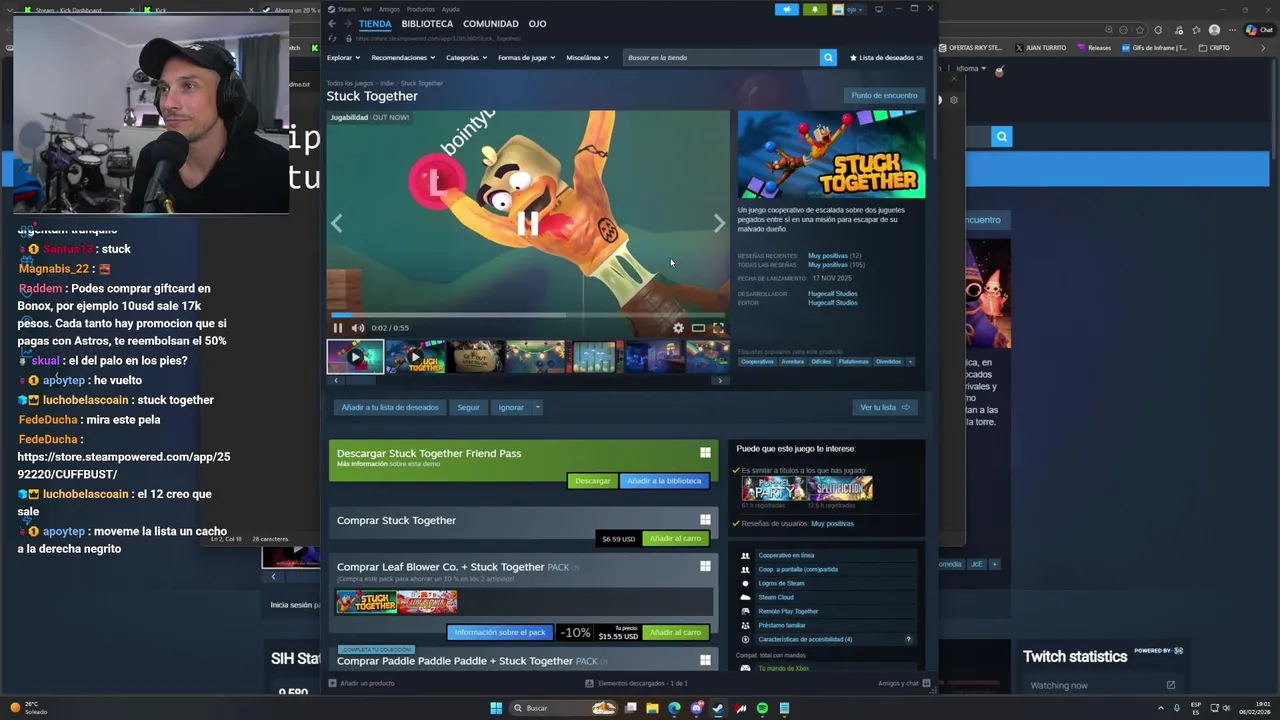Add Leaf Blower pack to cart
This screenshot has width=1280, height=720.
676,633
